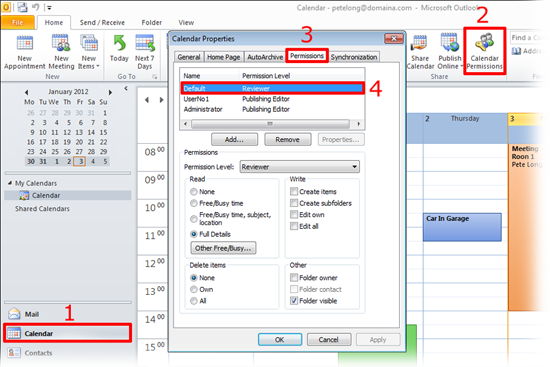Click Cancel in Calendar Properties dialog
Screen dimensions: 550x367
coord(328,340)
